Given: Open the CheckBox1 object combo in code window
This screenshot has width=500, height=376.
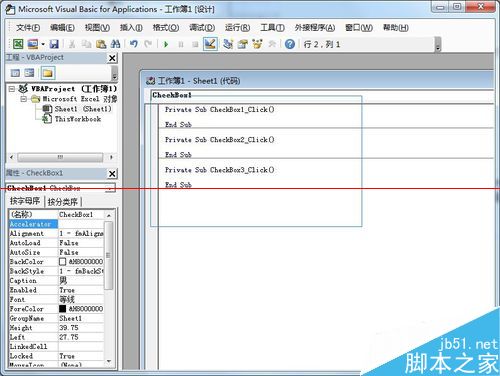Looking at the screenshot, I should (x=322, y=95).
